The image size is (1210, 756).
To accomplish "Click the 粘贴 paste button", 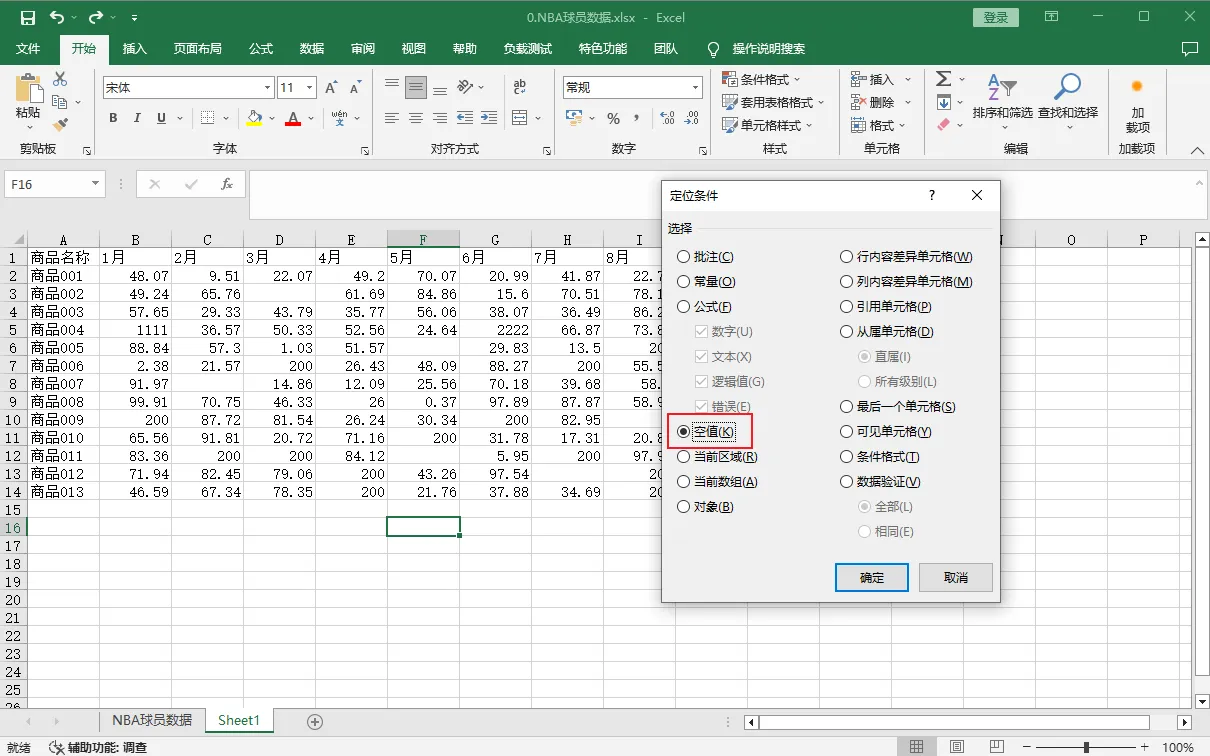I will tap(29, 100).
